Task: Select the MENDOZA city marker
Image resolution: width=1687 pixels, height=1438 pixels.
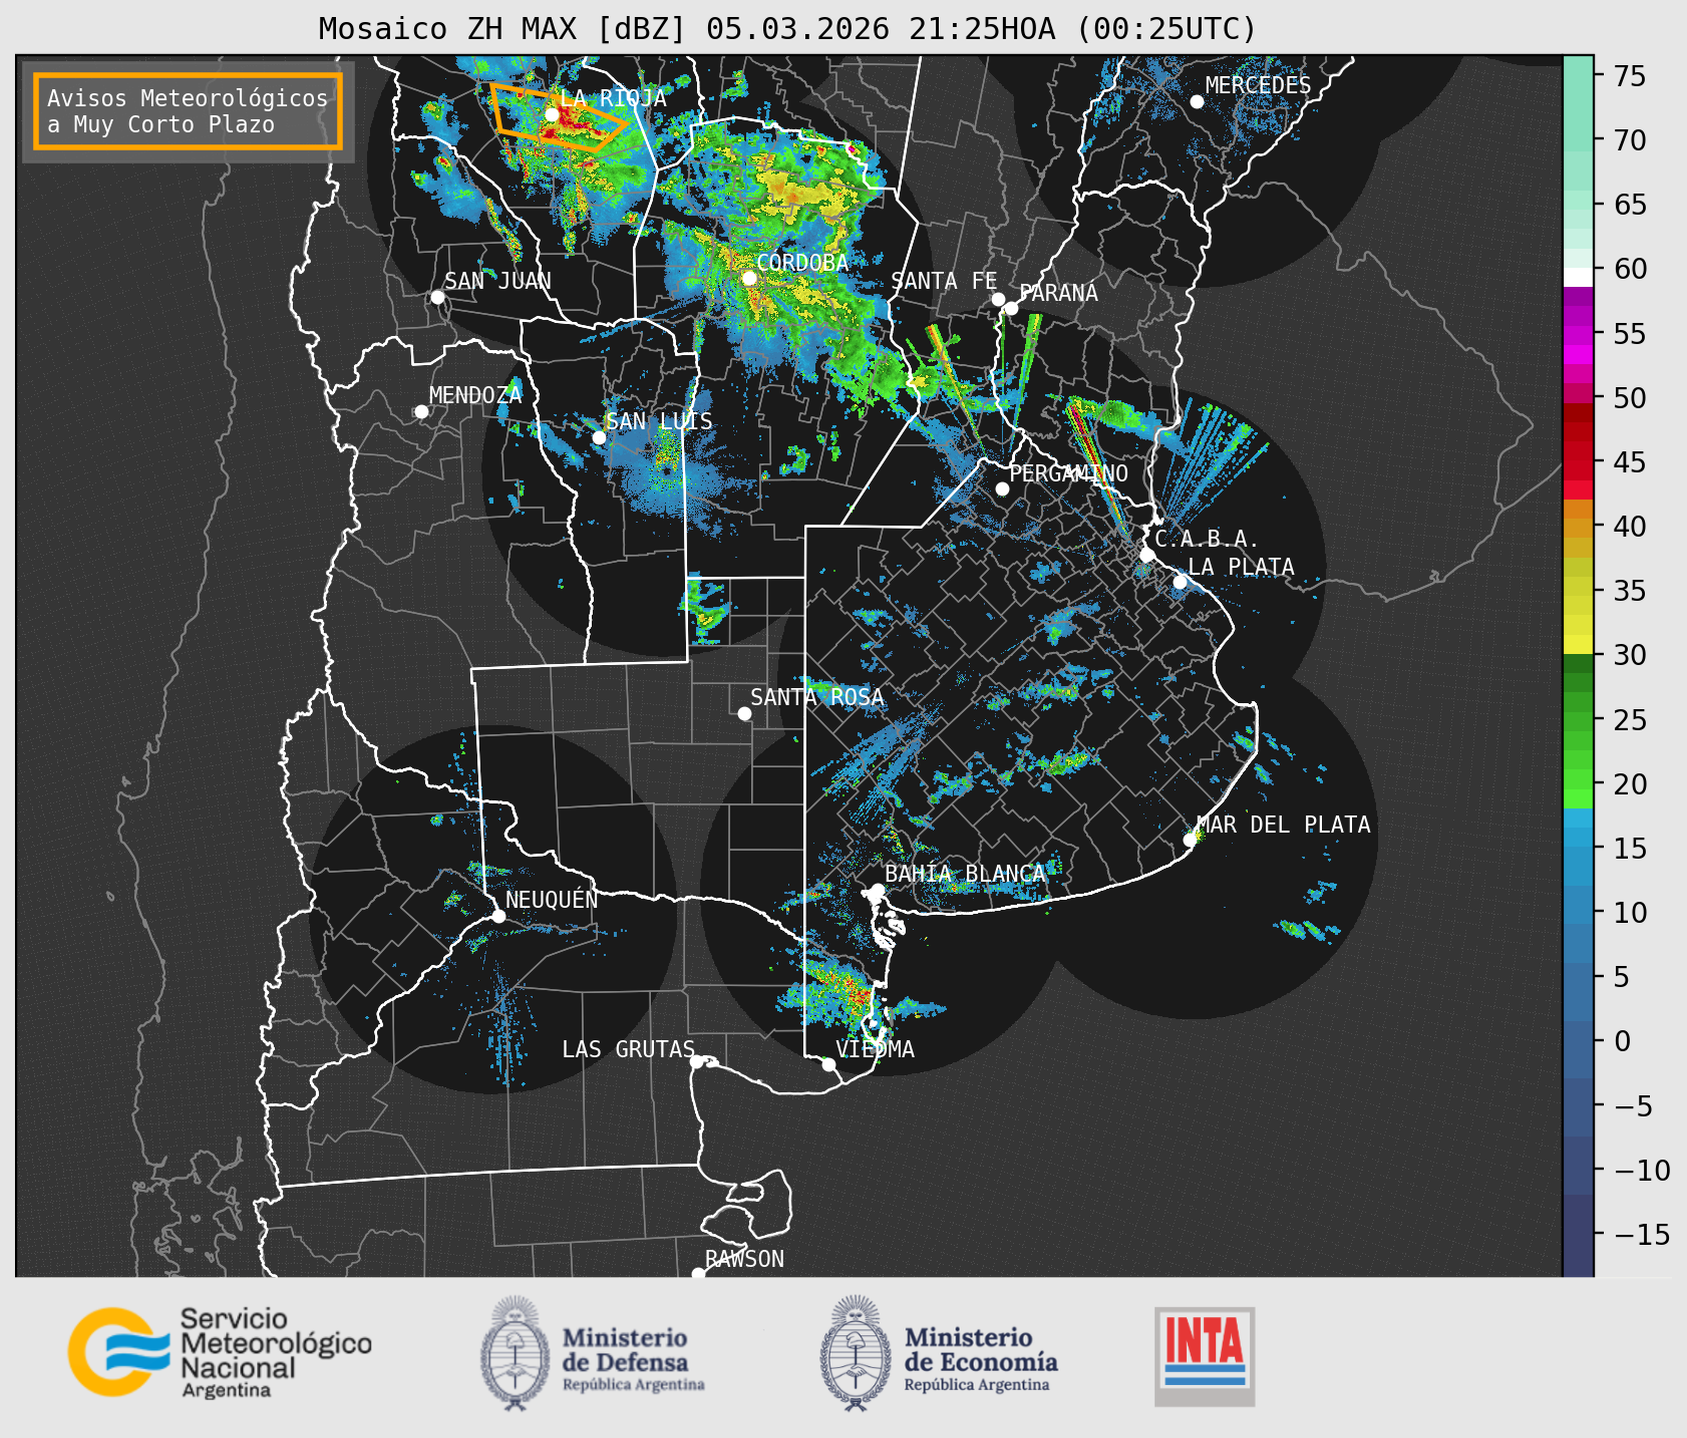Action: point(421,412)
